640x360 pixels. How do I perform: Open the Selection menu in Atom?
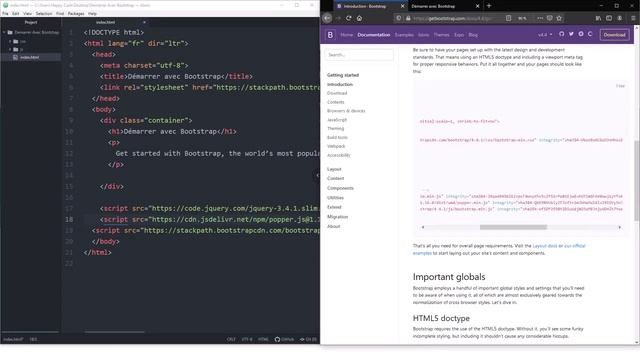[44, 13]
